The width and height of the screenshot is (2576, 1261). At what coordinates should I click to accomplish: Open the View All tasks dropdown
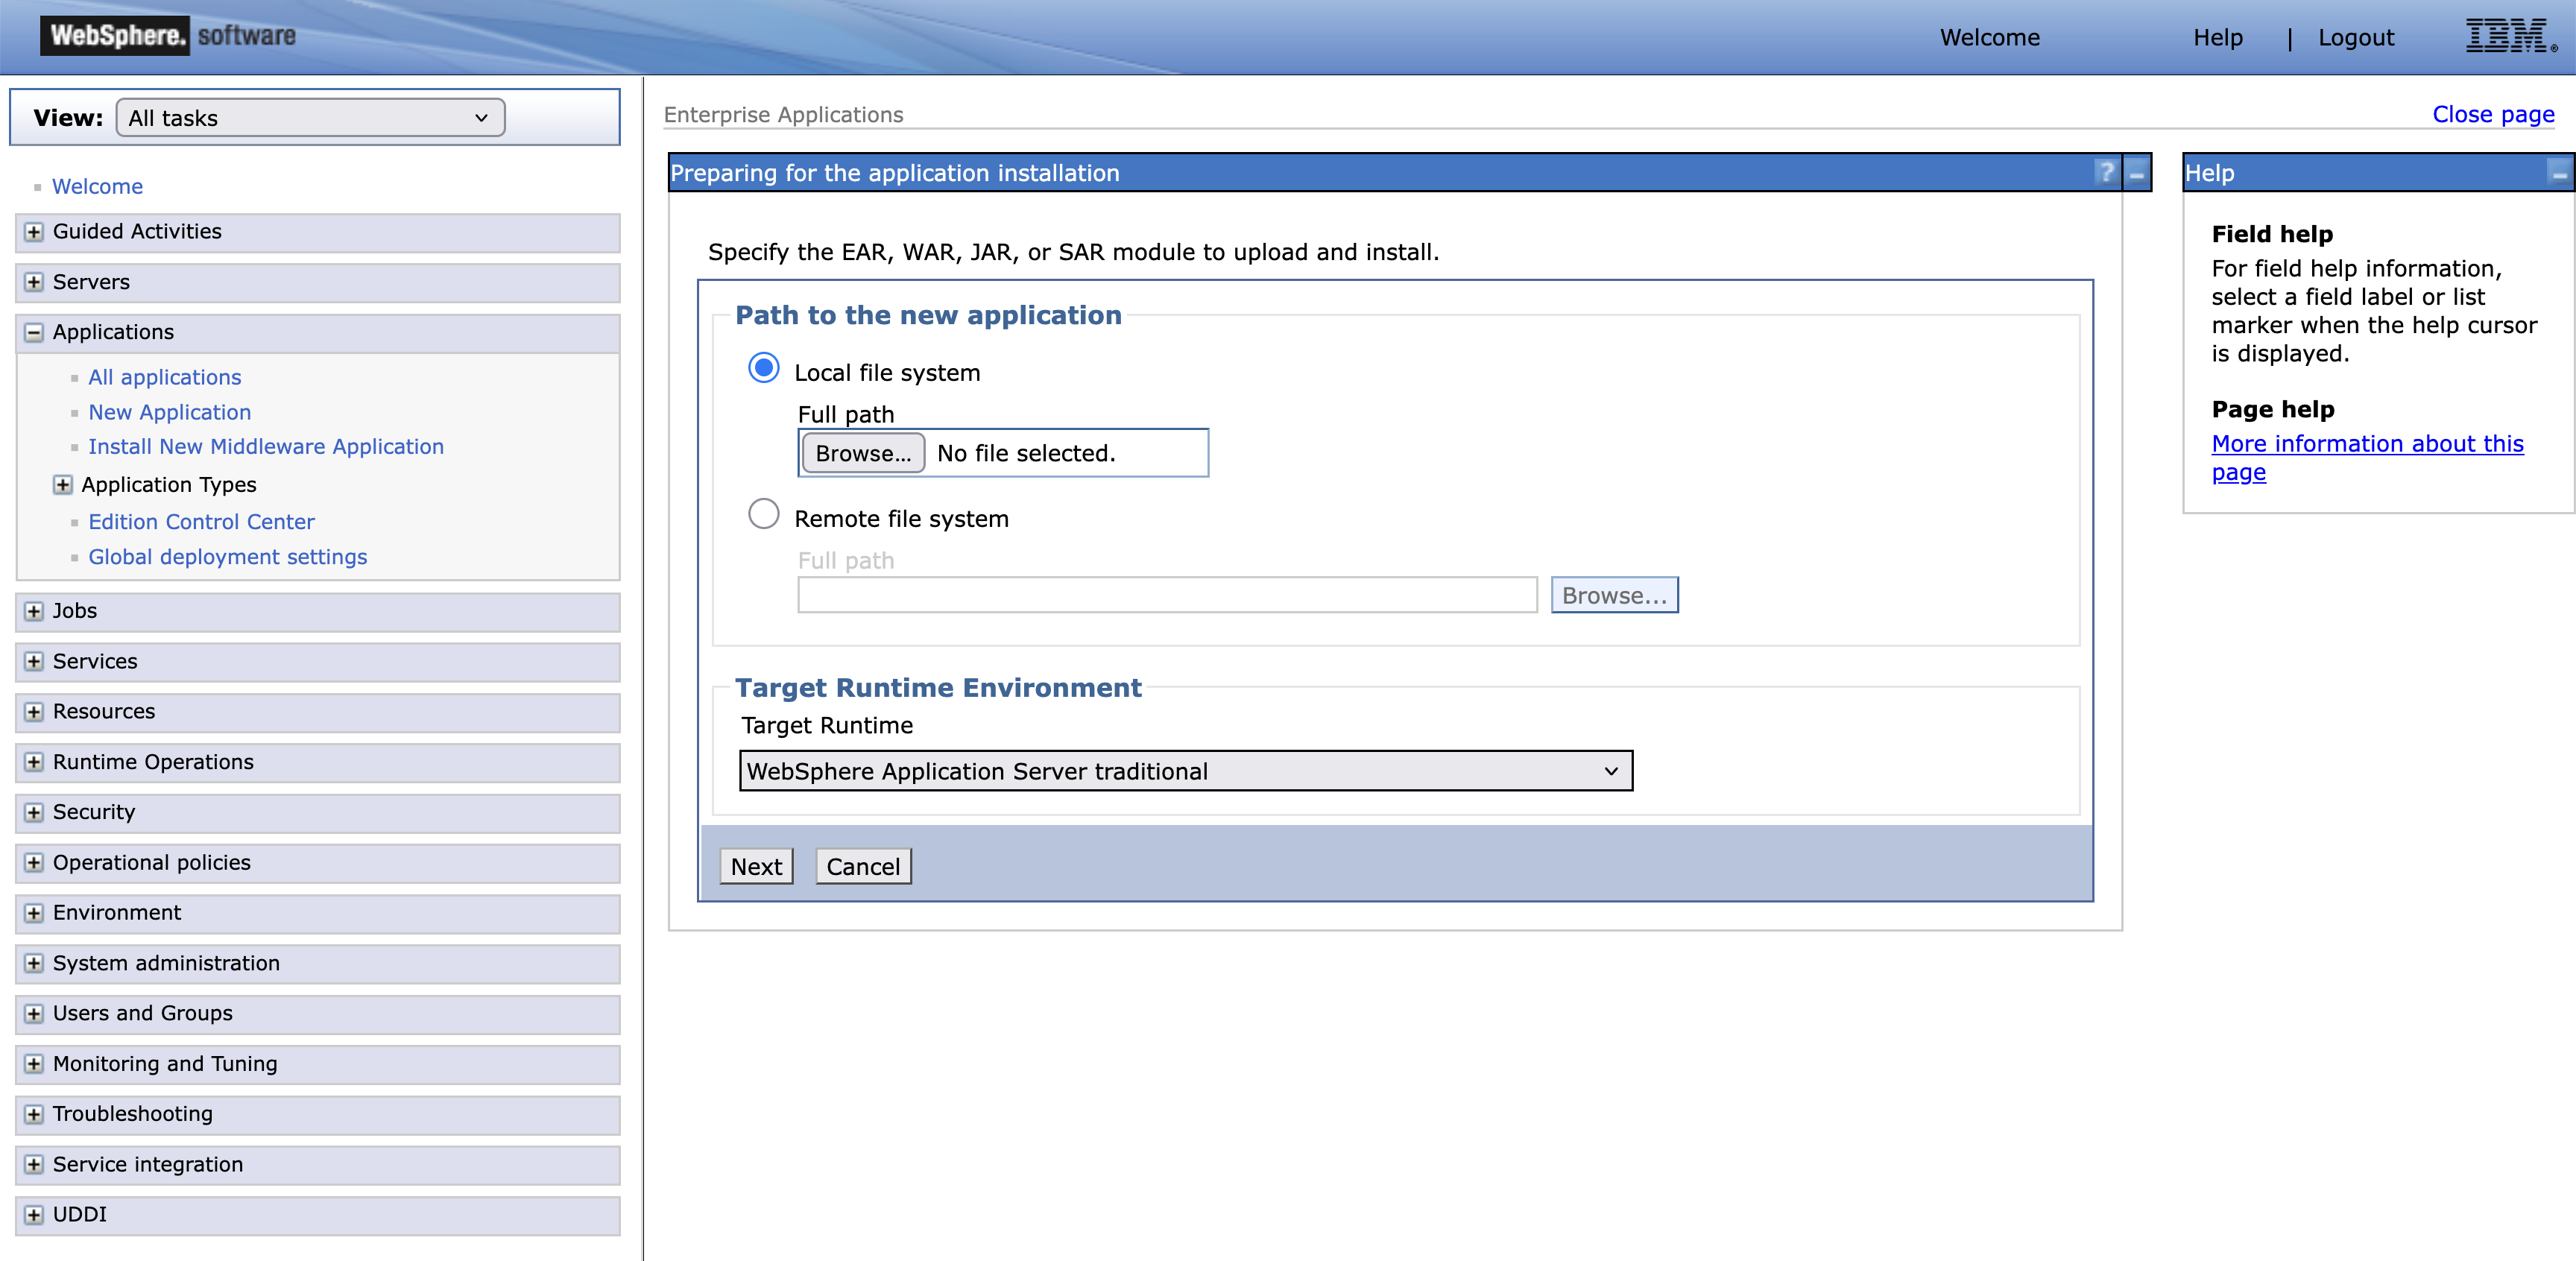310,118
